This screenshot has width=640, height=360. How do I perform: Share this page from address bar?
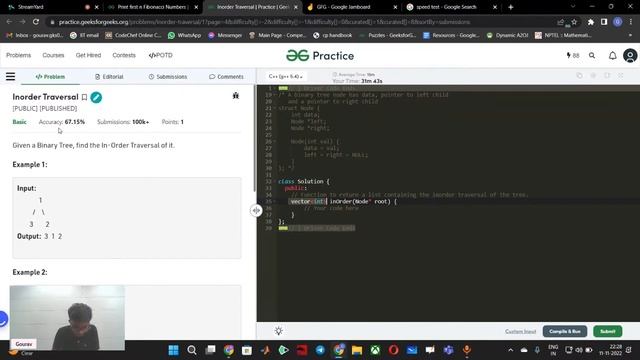tap(560, 22)
